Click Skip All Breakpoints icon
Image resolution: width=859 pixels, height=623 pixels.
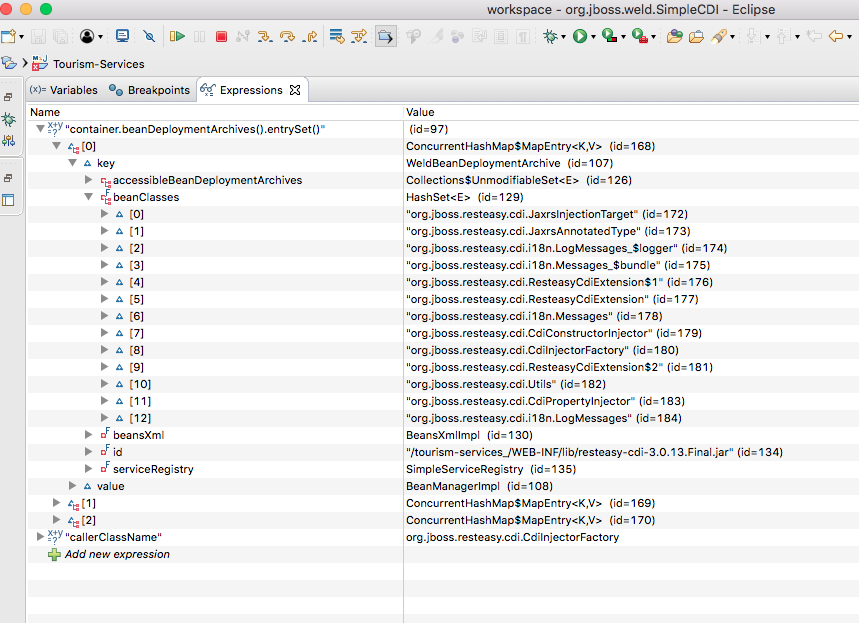pyautogui.click(x=149, y=37)
